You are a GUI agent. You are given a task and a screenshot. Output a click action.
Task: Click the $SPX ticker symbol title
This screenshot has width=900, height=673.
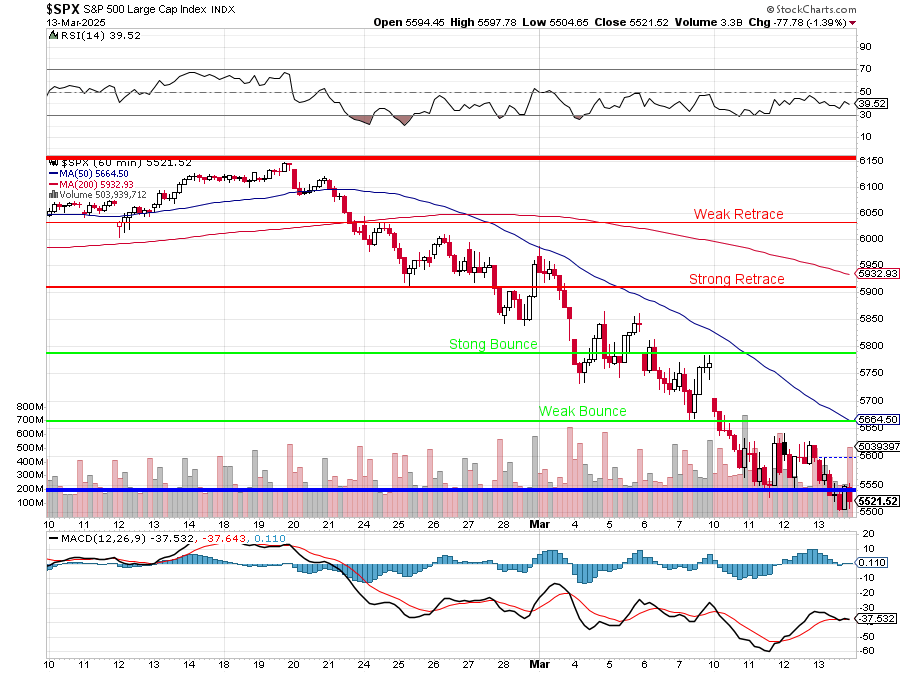[63, 7]
